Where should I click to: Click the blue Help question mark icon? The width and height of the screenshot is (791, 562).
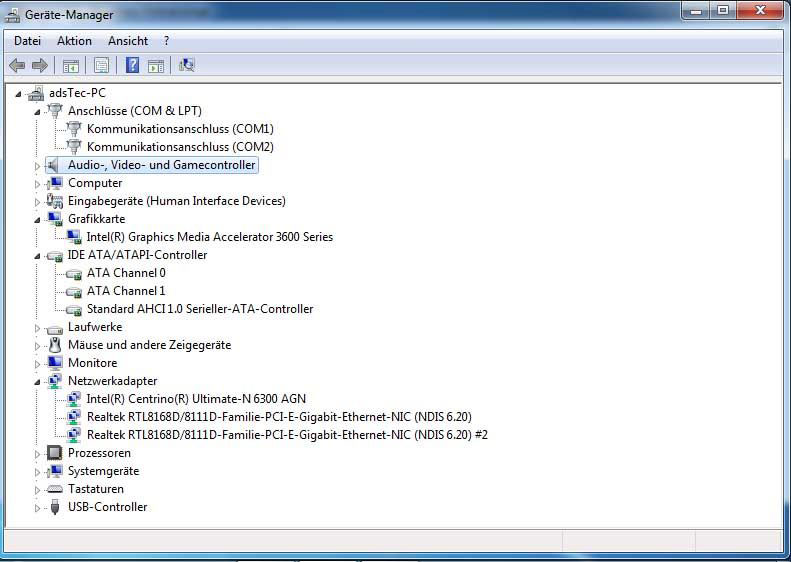pos(132,66)
